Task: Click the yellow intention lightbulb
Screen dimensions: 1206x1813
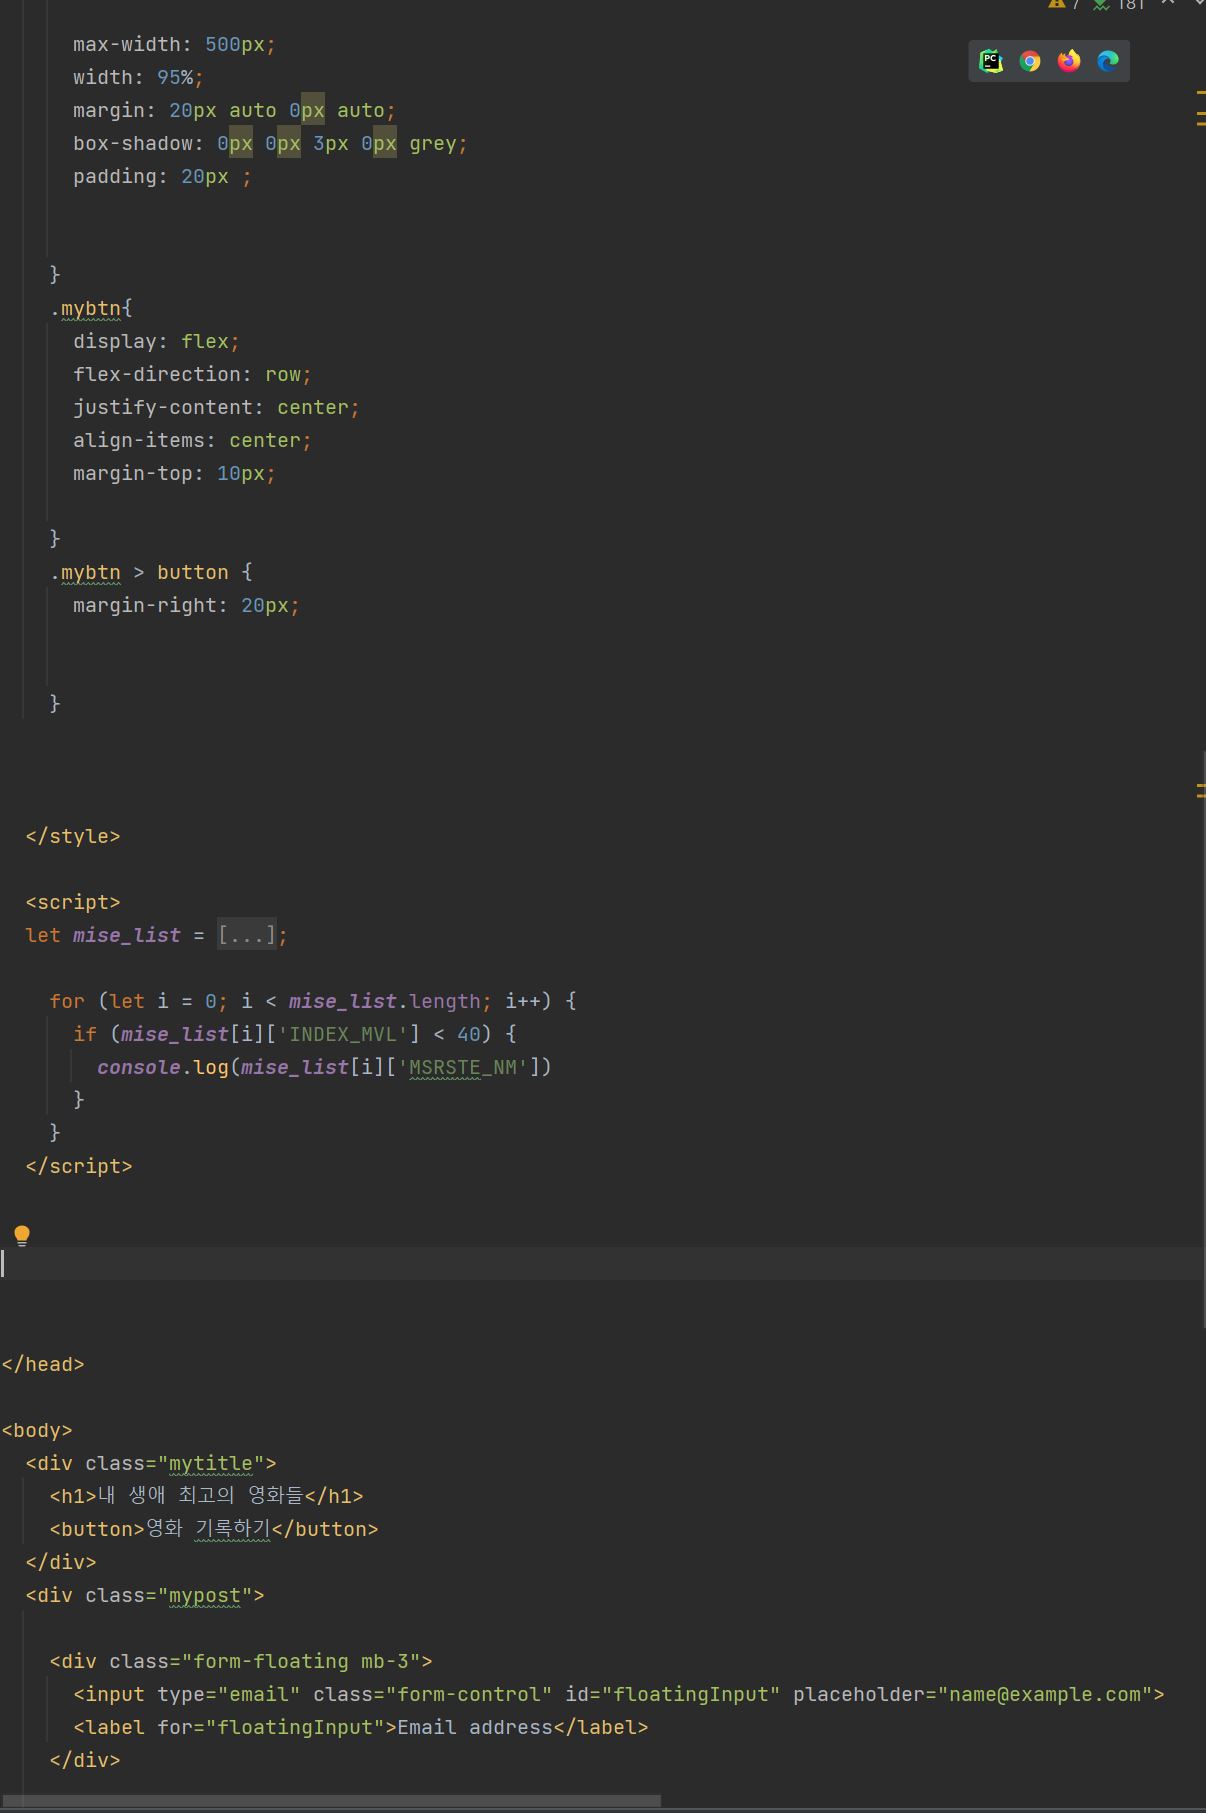Action: tap(22, 1235)
